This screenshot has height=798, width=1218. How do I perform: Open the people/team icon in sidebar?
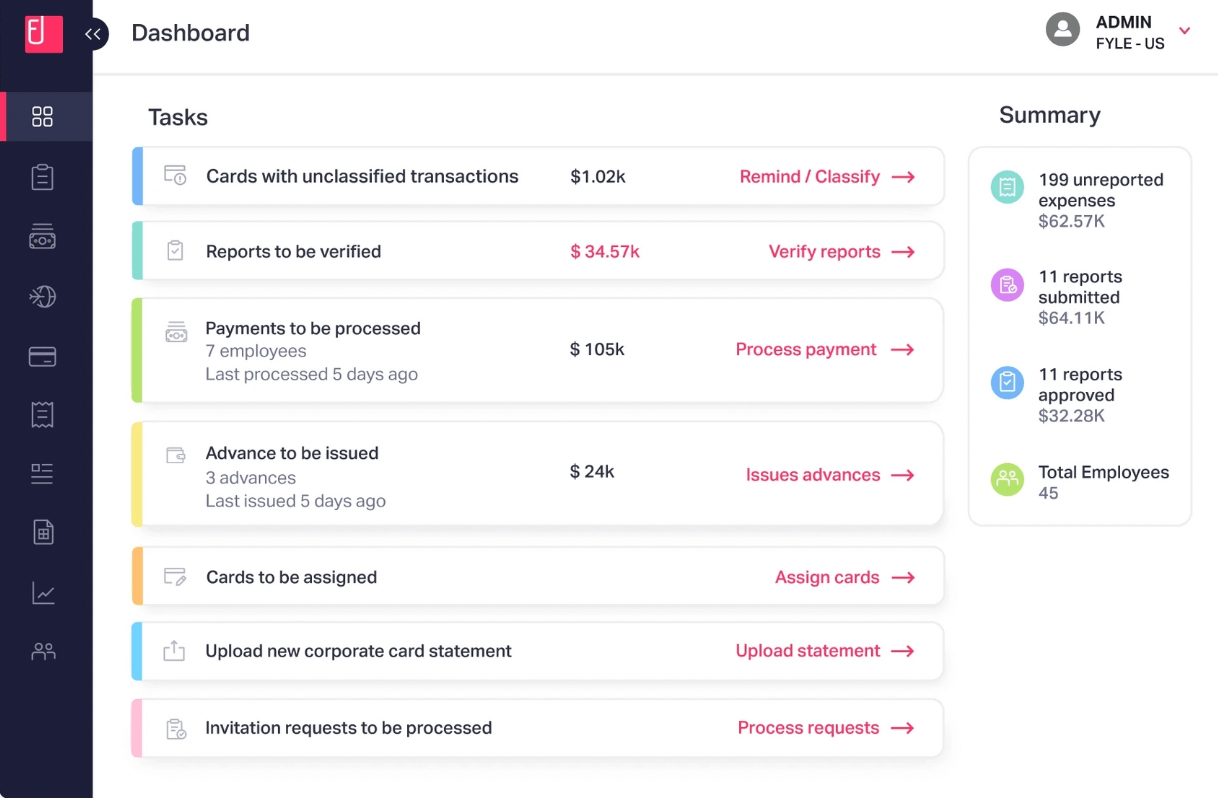(43, 652)
